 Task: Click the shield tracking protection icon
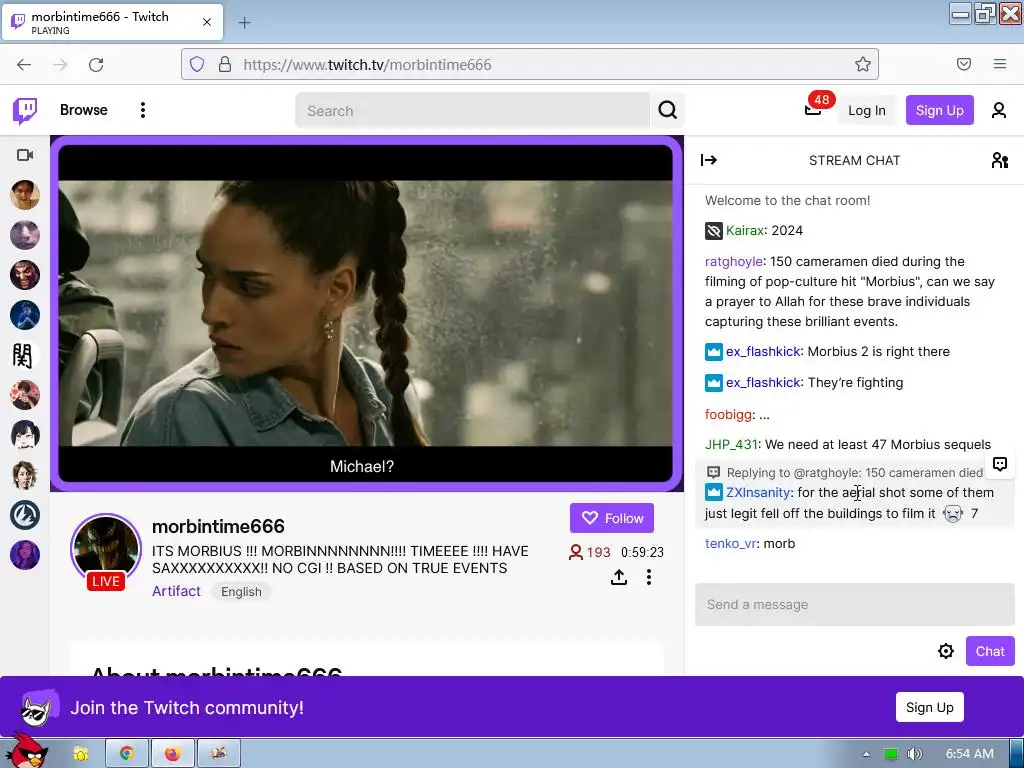click(197, 64)
